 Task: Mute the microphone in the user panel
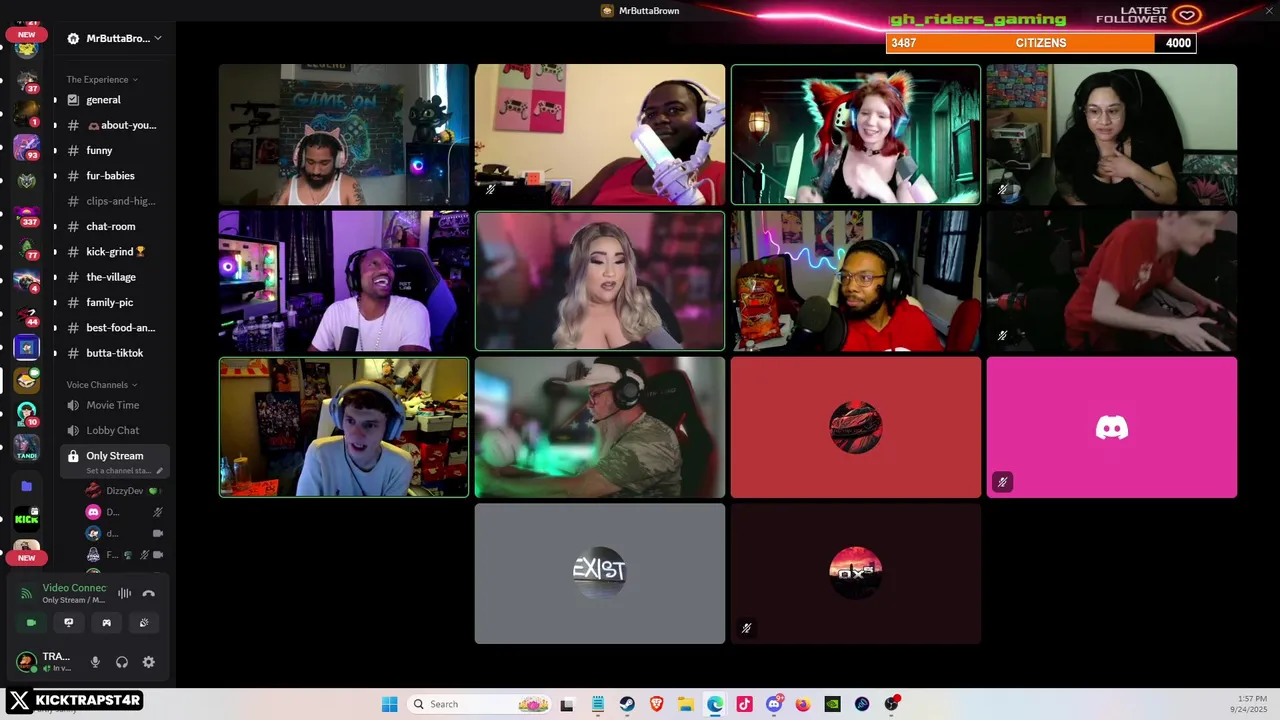(95, 662)
